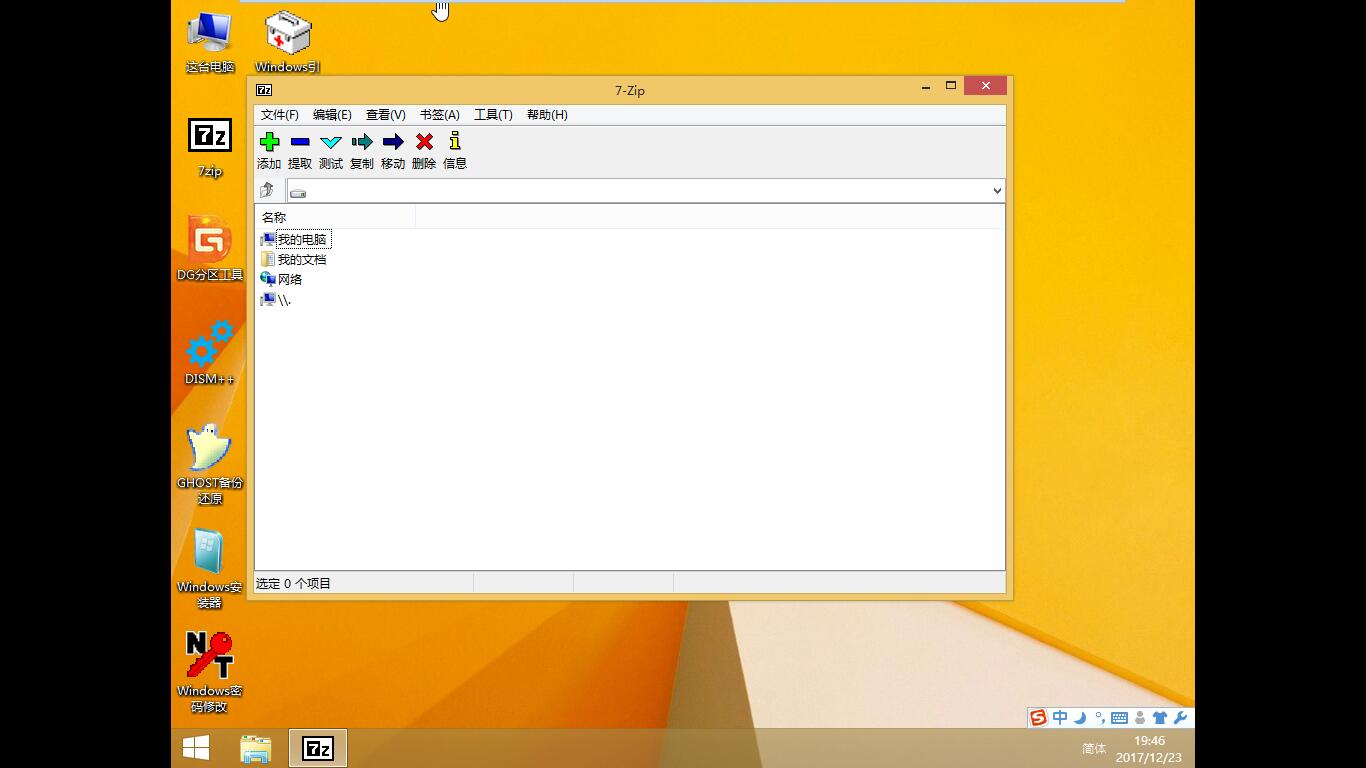Select the GHOST备份还原 desktop icon
The image size is (1366, 768).
210,463
